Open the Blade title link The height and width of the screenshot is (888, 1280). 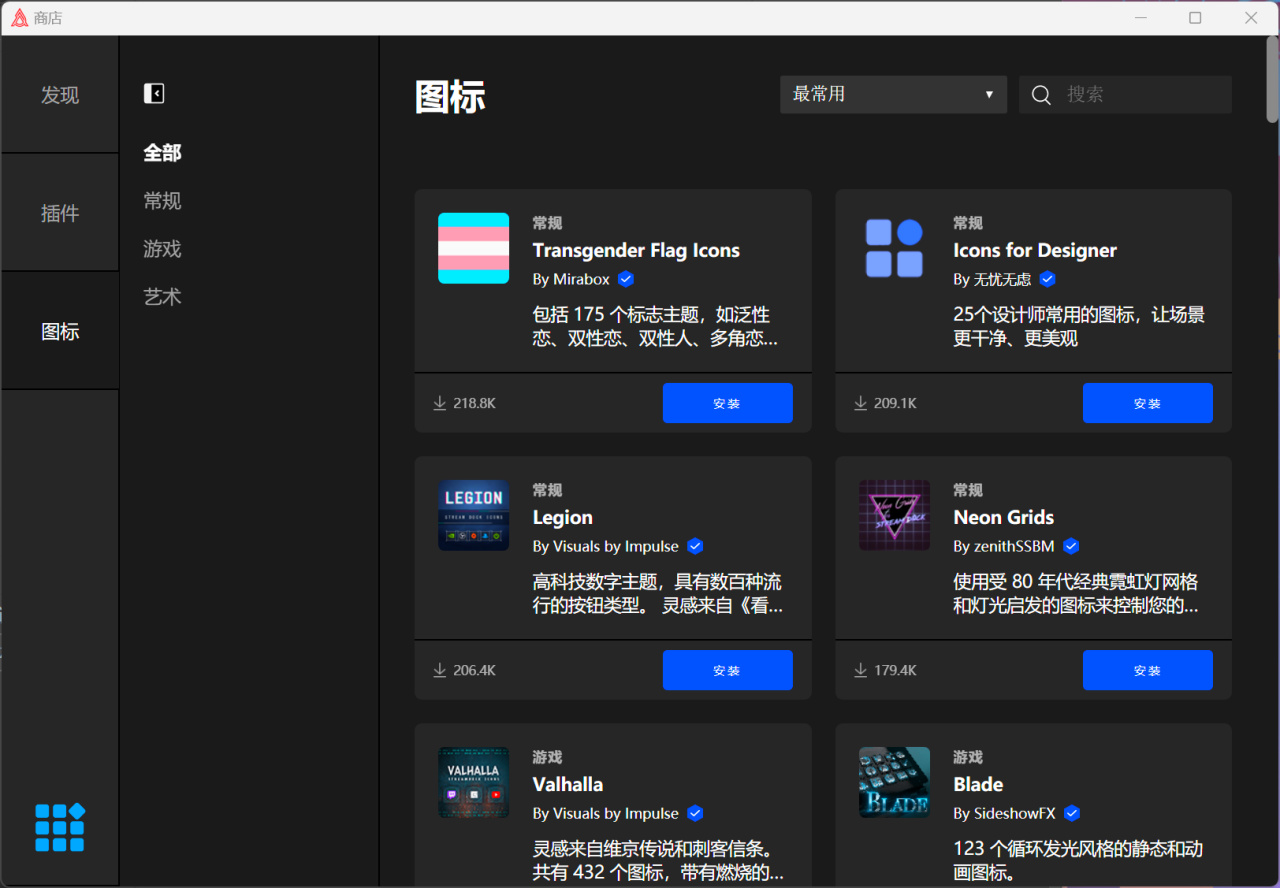point(978,784)
